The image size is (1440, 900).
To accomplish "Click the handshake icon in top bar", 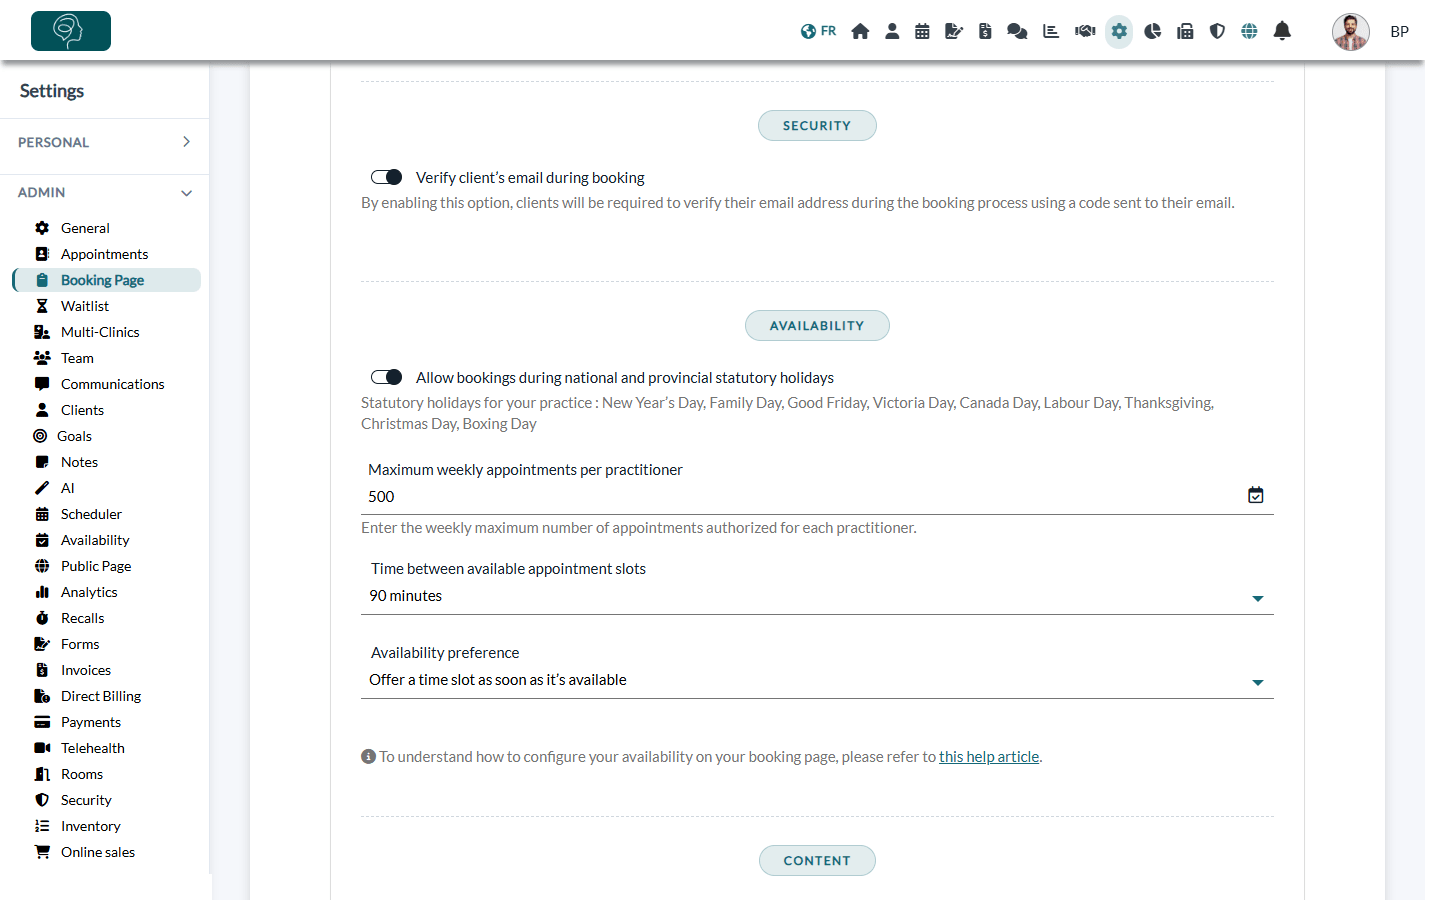I will click(1085, 31).
